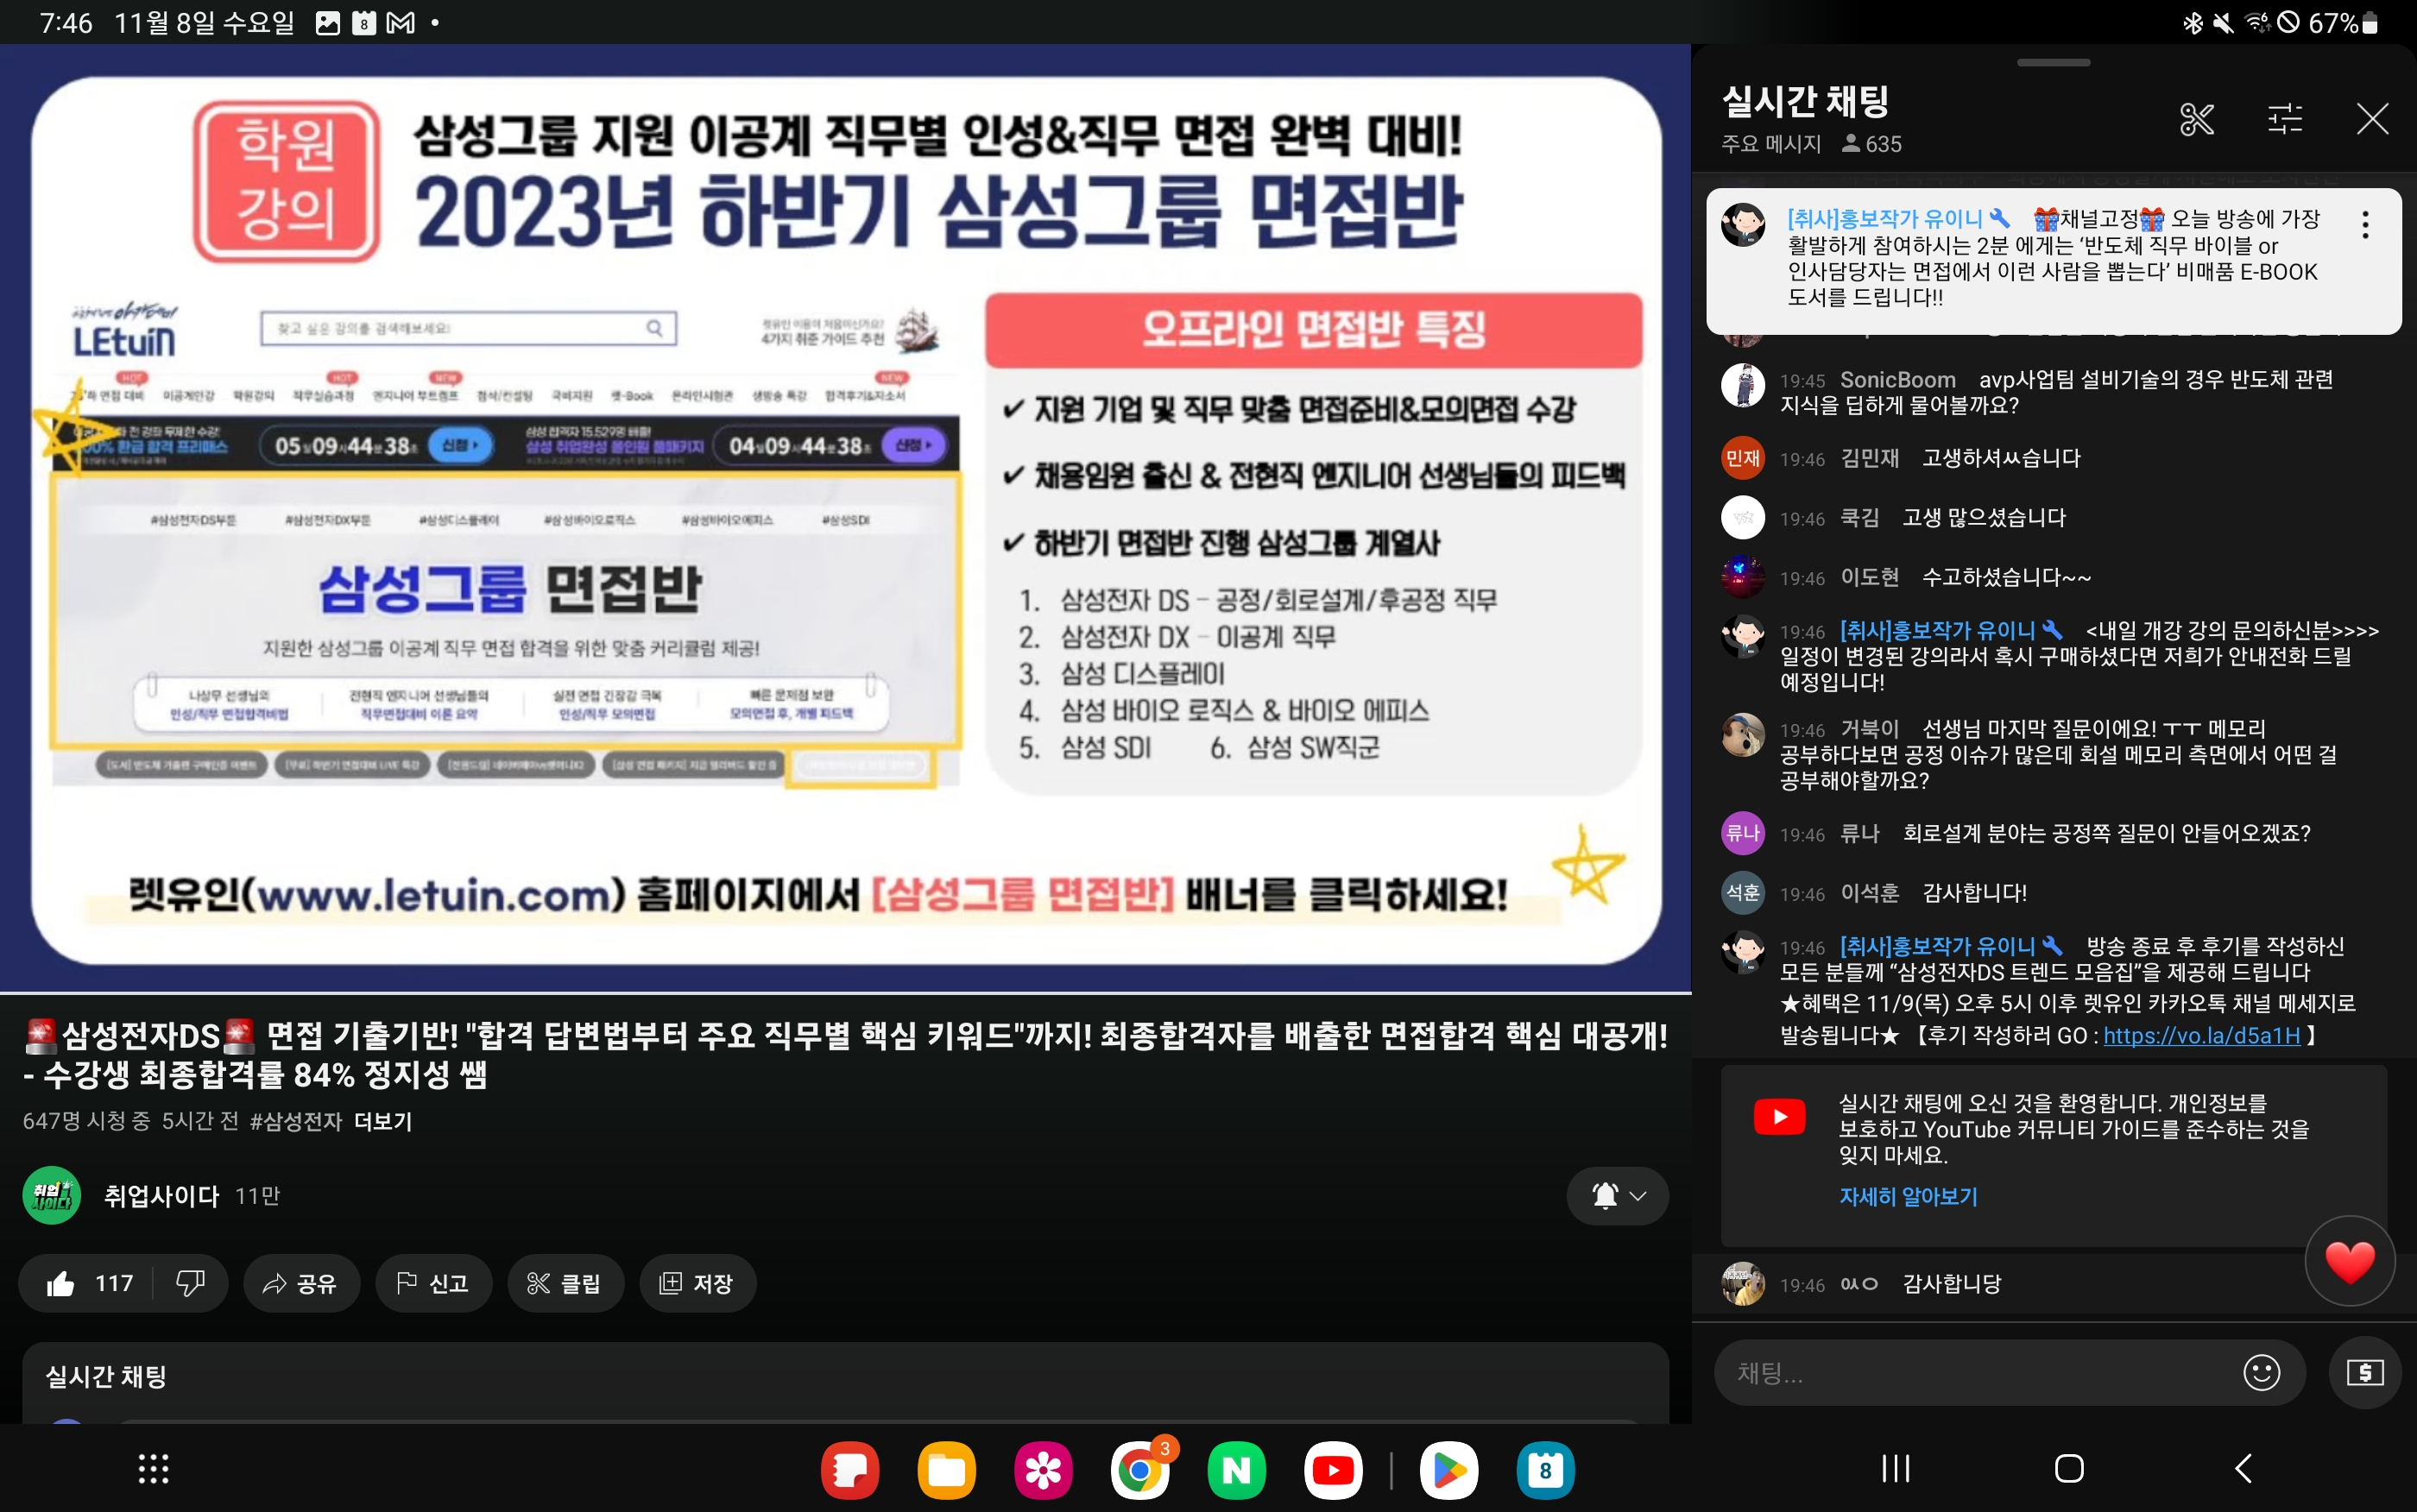Open live chat filter settings icon
The image size is (2417, 1512).
click(2284, 119)
